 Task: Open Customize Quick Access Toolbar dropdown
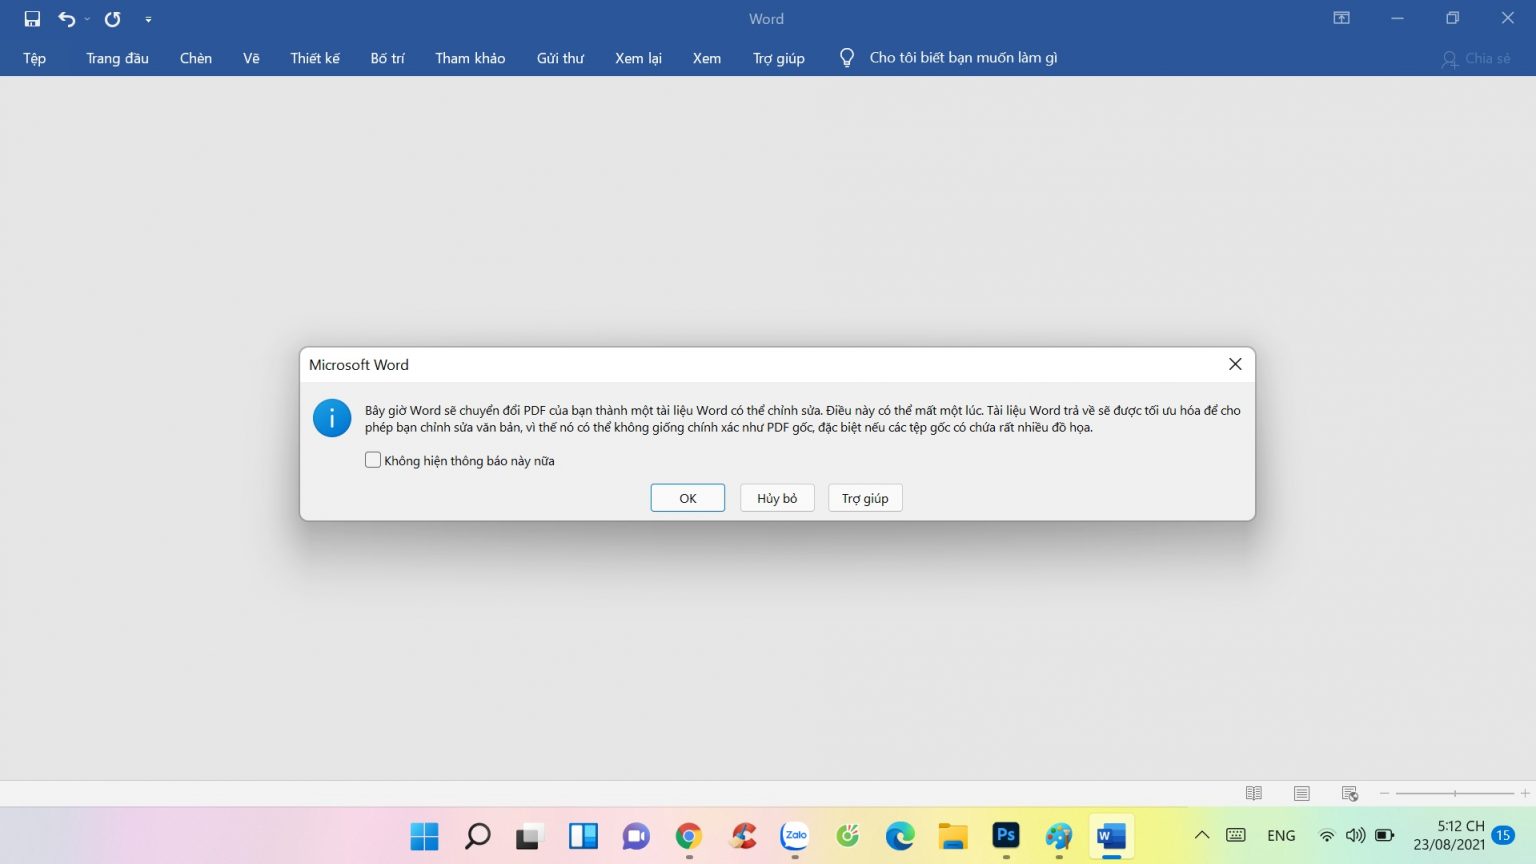click(148, 19)
